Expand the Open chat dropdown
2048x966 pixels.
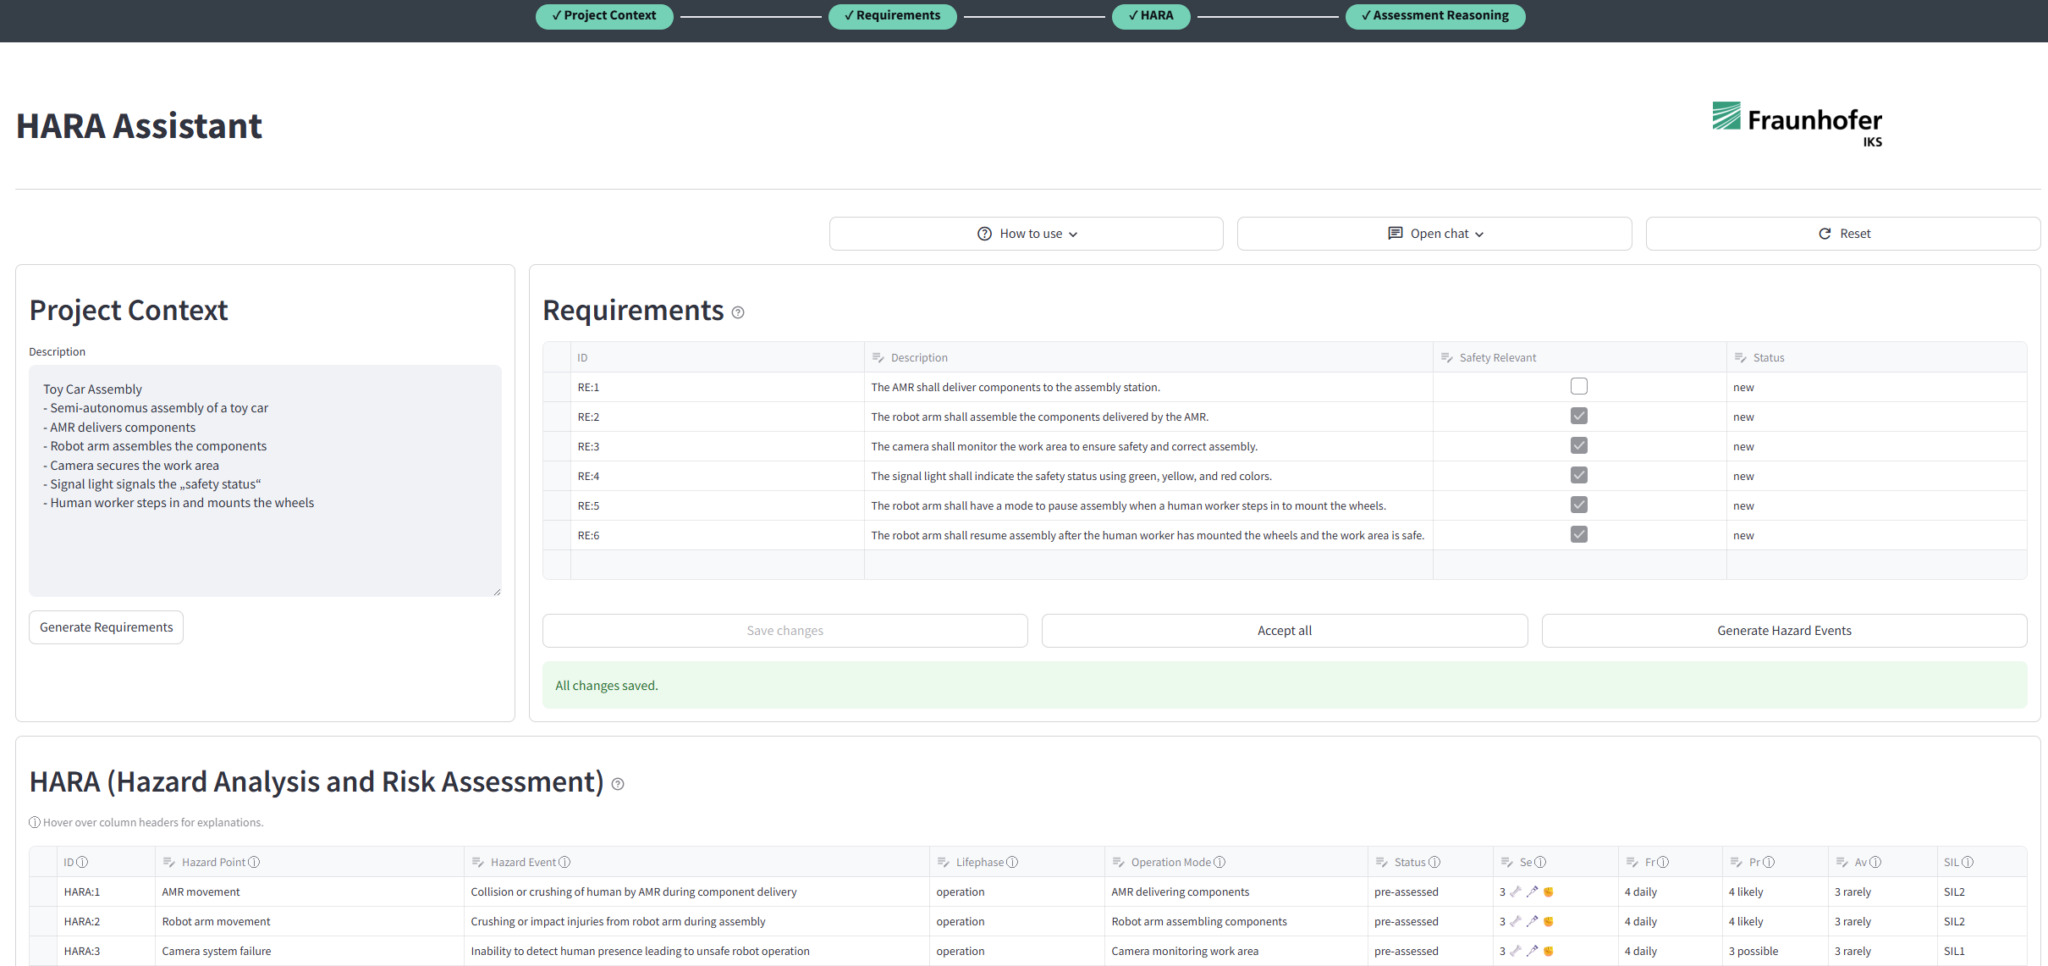tap(1434, 234)
